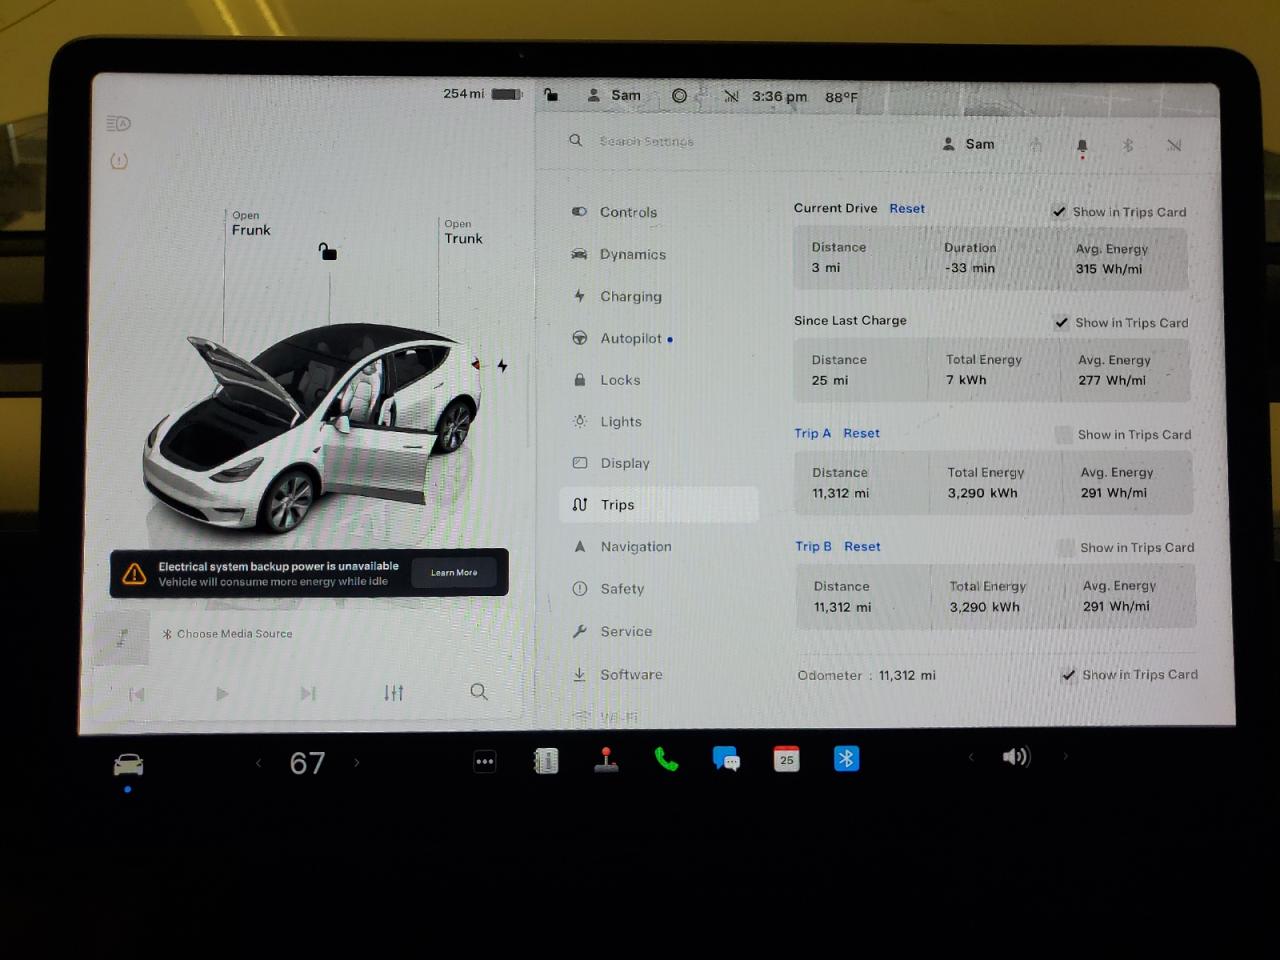Tap the media equalizer settings icon
This screenshot has width=1280, height=960.
click(394, 692)
